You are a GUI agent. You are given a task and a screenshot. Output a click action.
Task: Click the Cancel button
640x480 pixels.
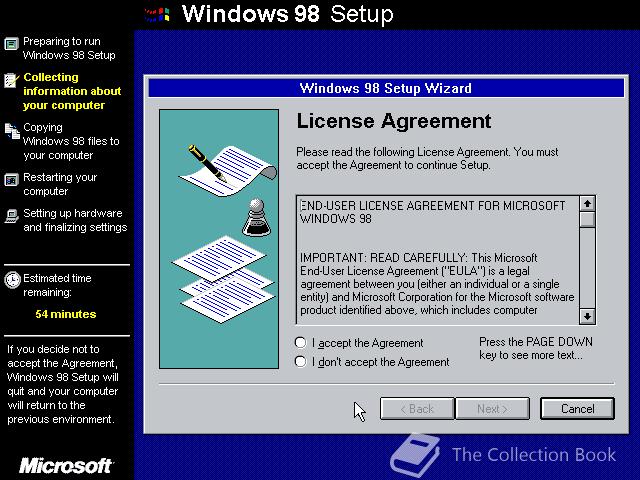[x=577, y=409]
